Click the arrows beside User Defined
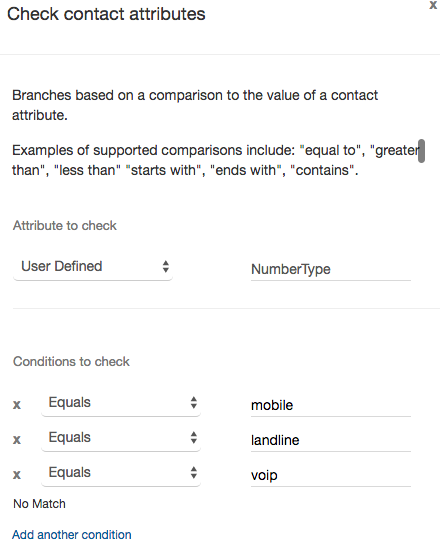 click(166, 267)
